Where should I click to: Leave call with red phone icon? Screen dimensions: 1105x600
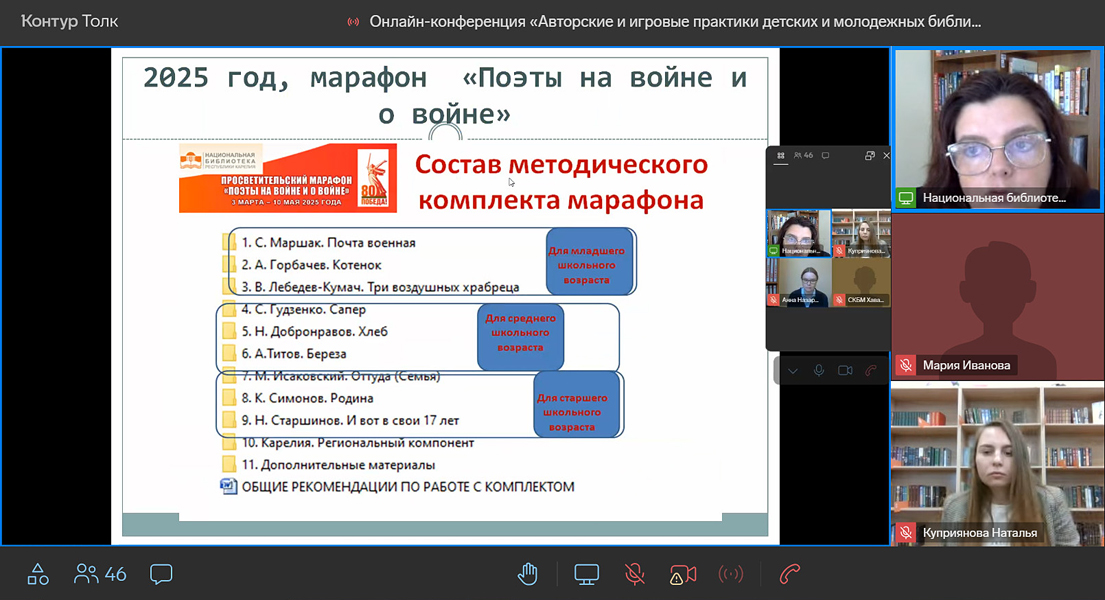[x=790, y=574]
